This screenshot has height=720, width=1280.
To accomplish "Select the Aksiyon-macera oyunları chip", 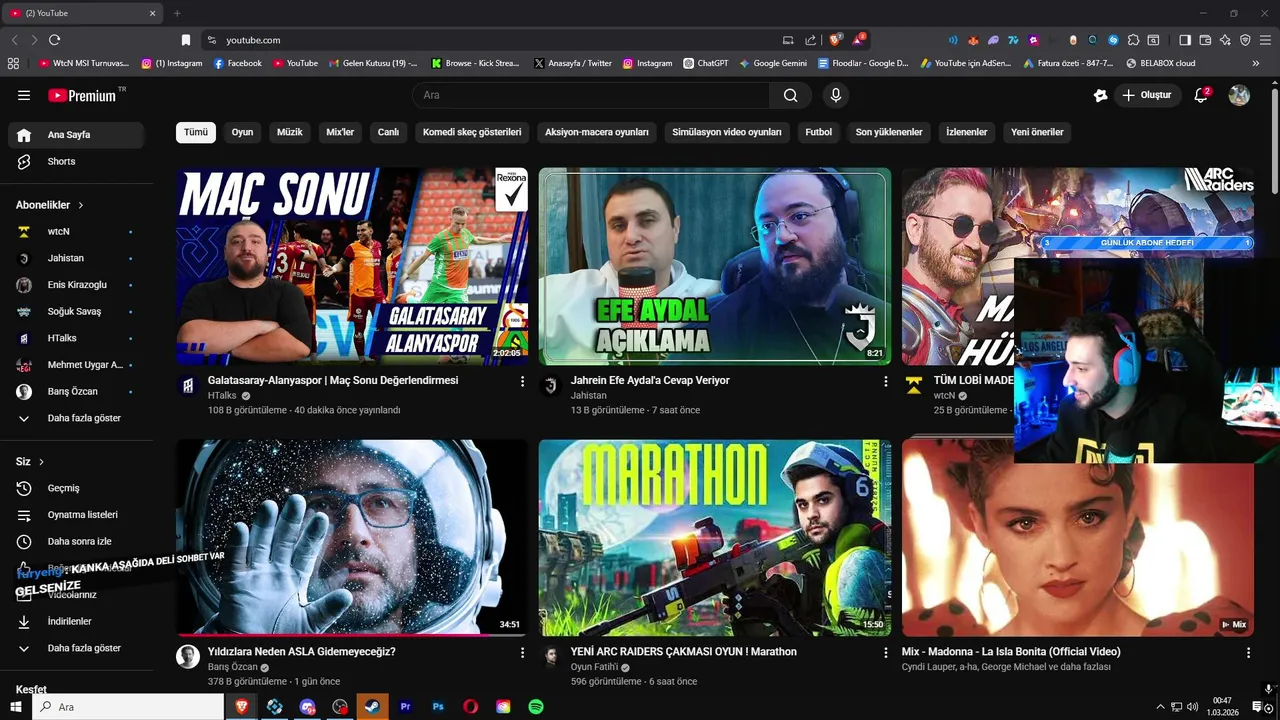I will click(597, 132).
